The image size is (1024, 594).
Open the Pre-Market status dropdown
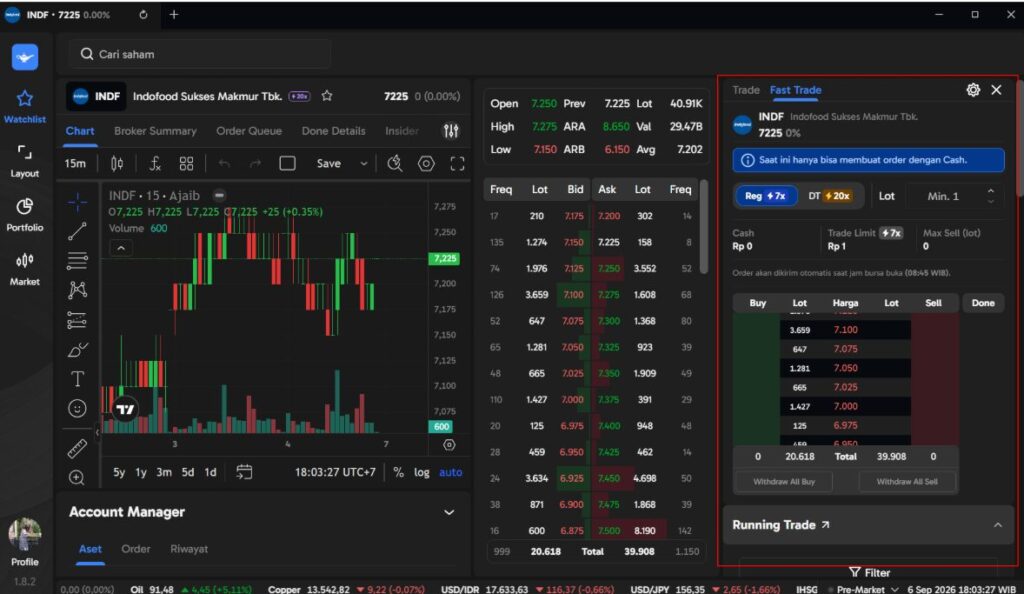click(x=867, y=589)
